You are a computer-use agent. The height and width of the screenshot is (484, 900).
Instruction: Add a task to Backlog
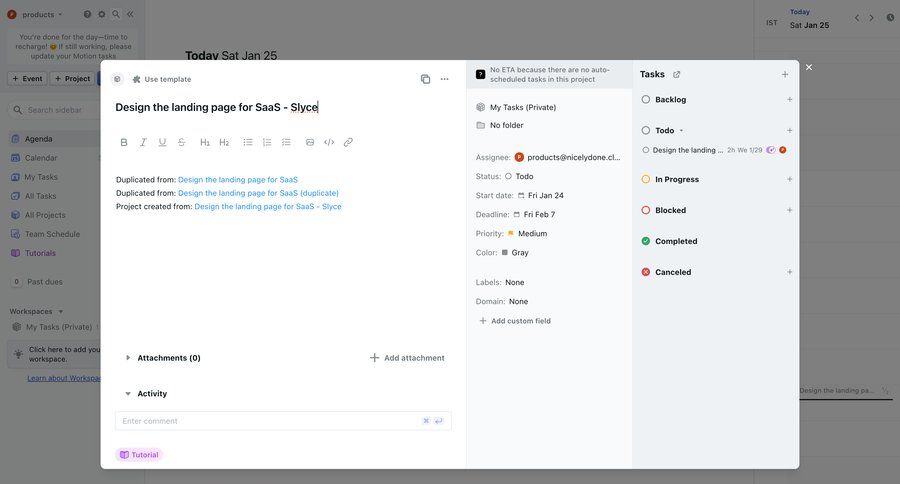pos(789,99)
